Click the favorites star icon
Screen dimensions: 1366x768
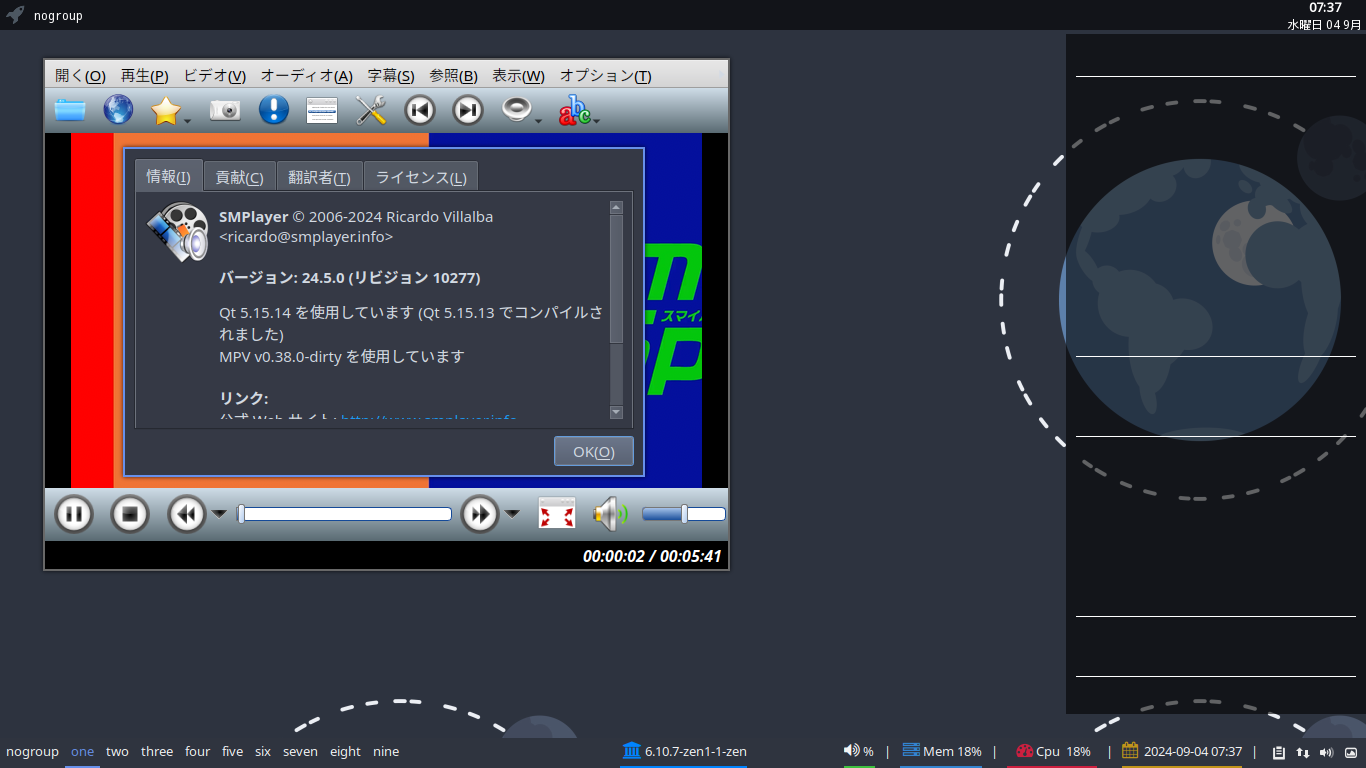165,110
